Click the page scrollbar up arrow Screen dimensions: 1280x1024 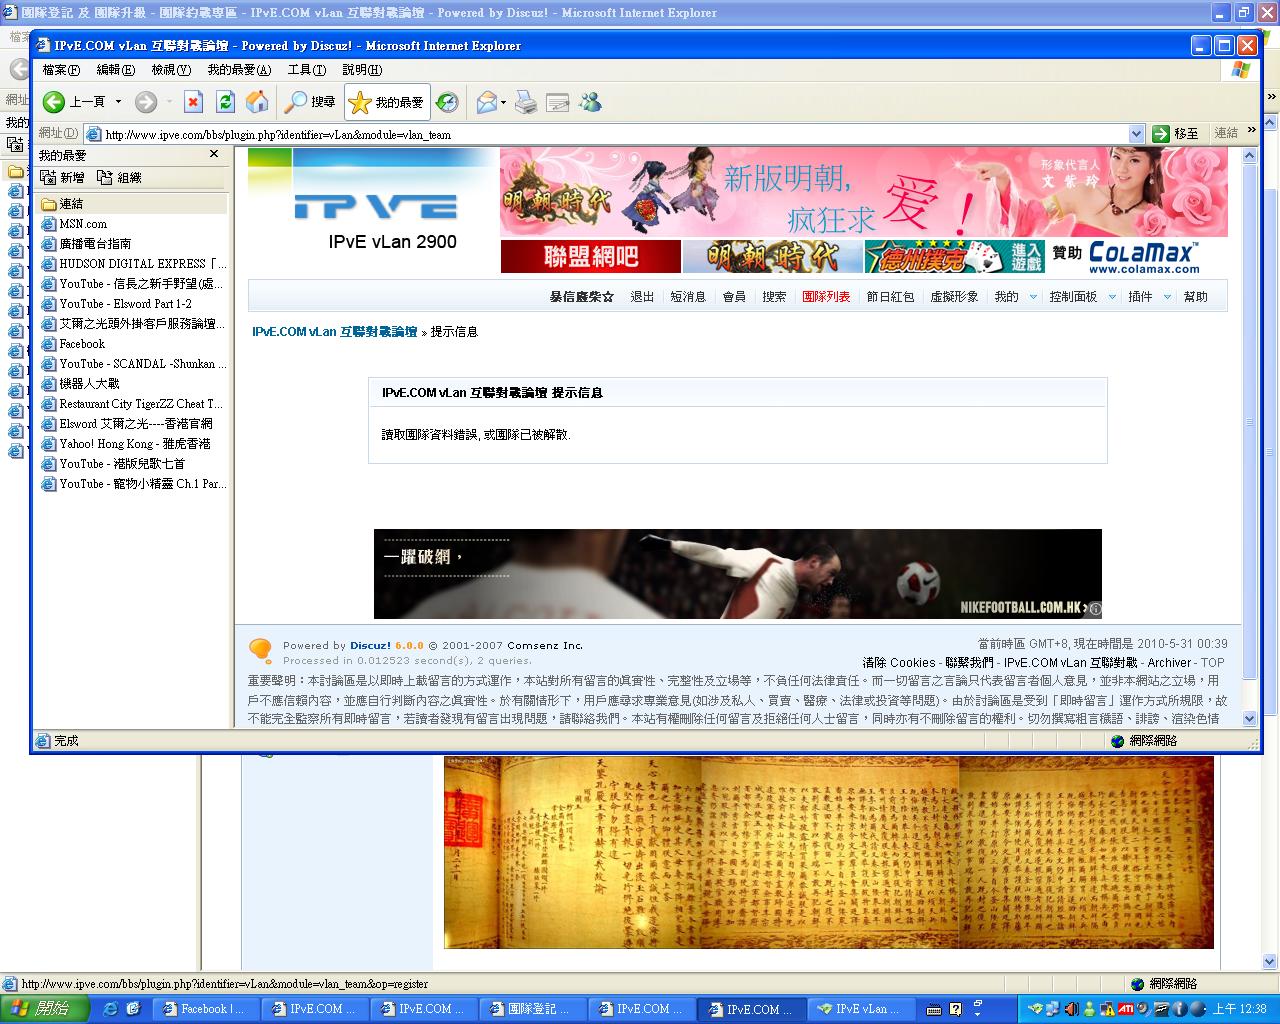click(x=1249, y=155)
